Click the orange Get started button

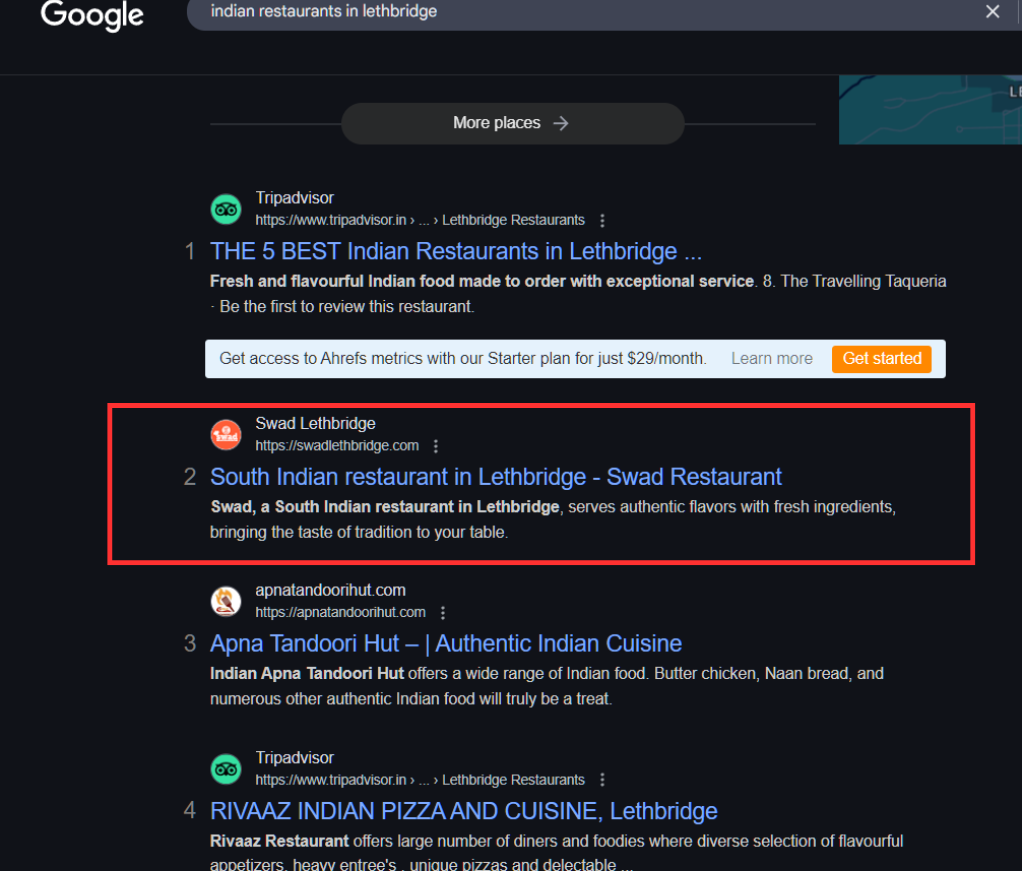coord(881,359)
